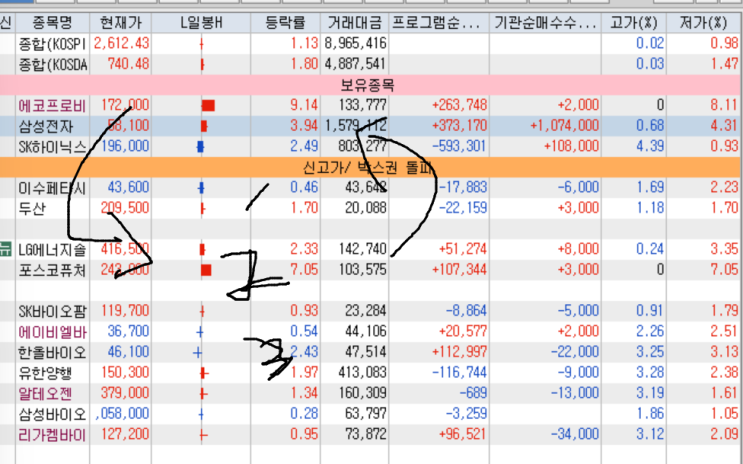Click 에코프로비 program net value +263,748

459,105
